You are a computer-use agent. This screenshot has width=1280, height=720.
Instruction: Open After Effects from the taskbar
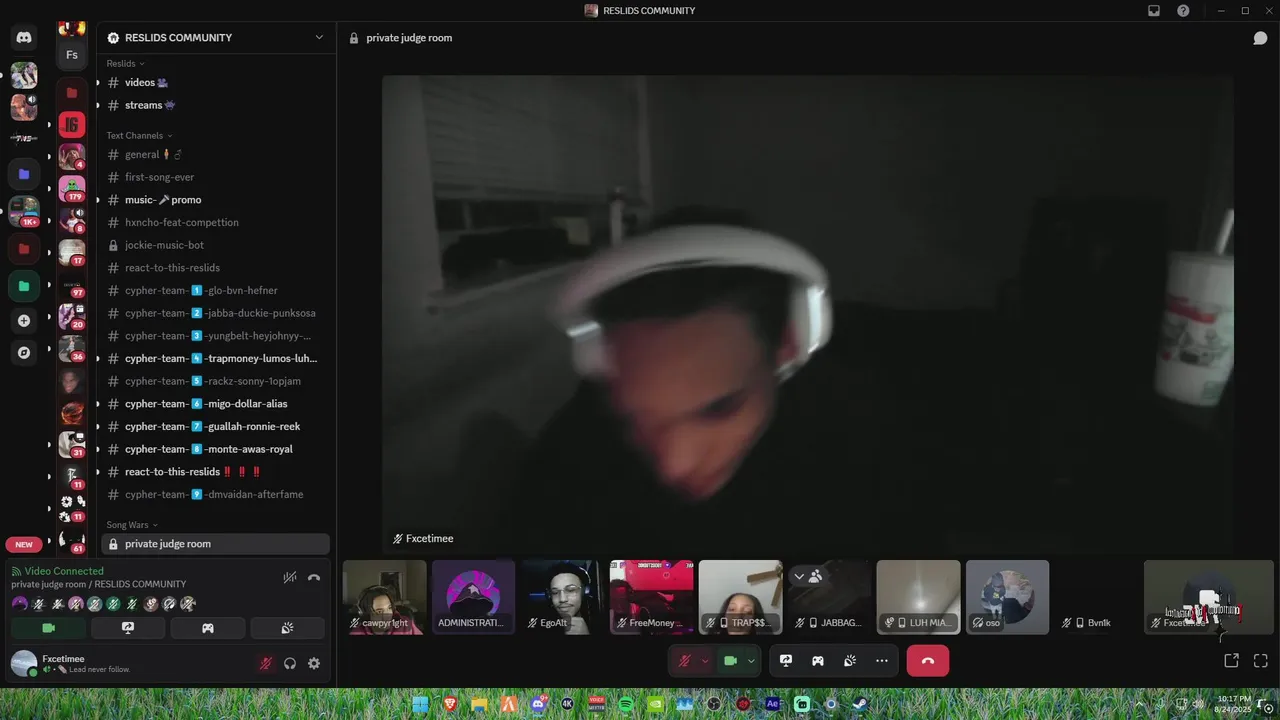click(772, 704)
